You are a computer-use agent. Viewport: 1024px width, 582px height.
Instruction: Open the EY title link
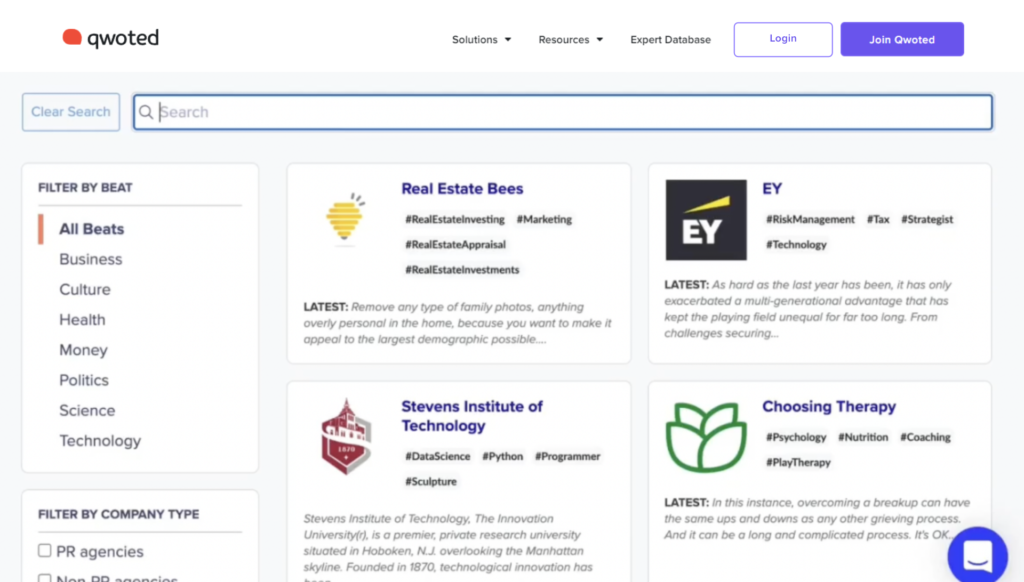(772, 189)
